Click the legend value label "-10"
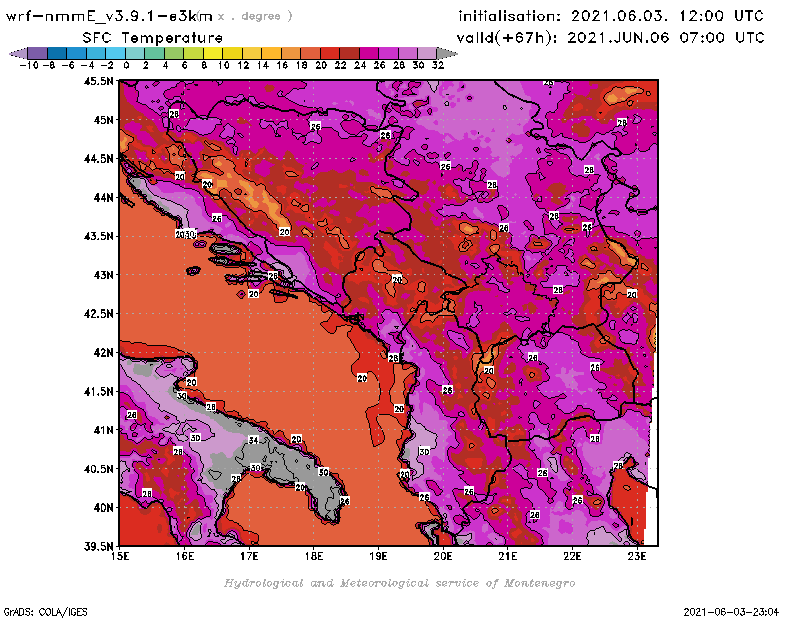The image size is (800, 618). (x=29, y=66)
